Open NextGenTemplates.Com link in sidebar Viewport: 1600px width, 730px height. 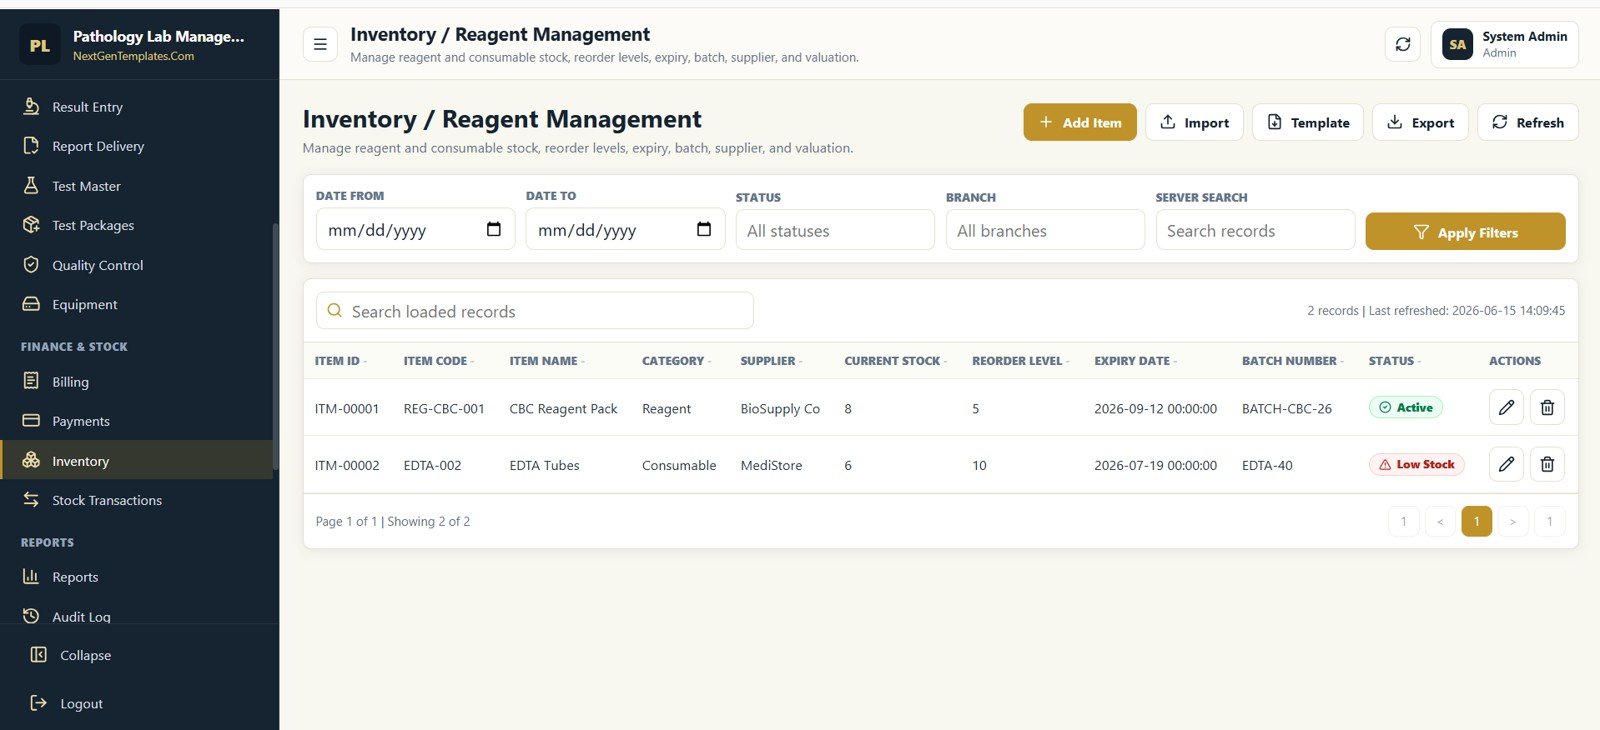[133, 56]
